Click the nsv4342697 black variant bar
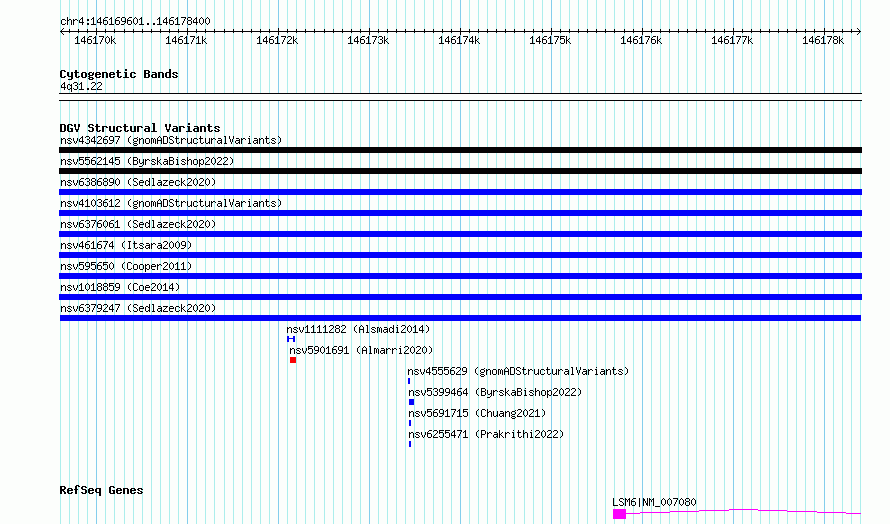 coord(460,150)
